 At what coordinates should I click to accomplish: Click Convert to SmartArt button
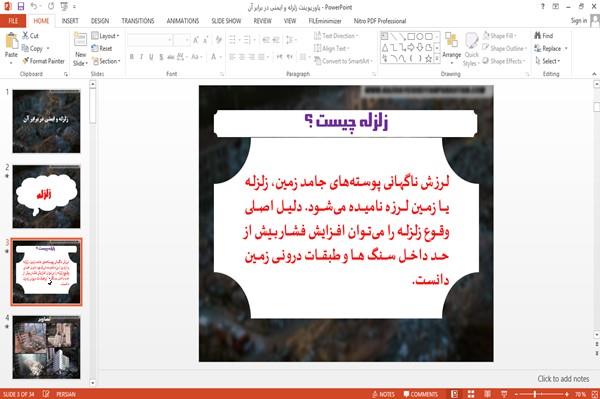[343, 61]
